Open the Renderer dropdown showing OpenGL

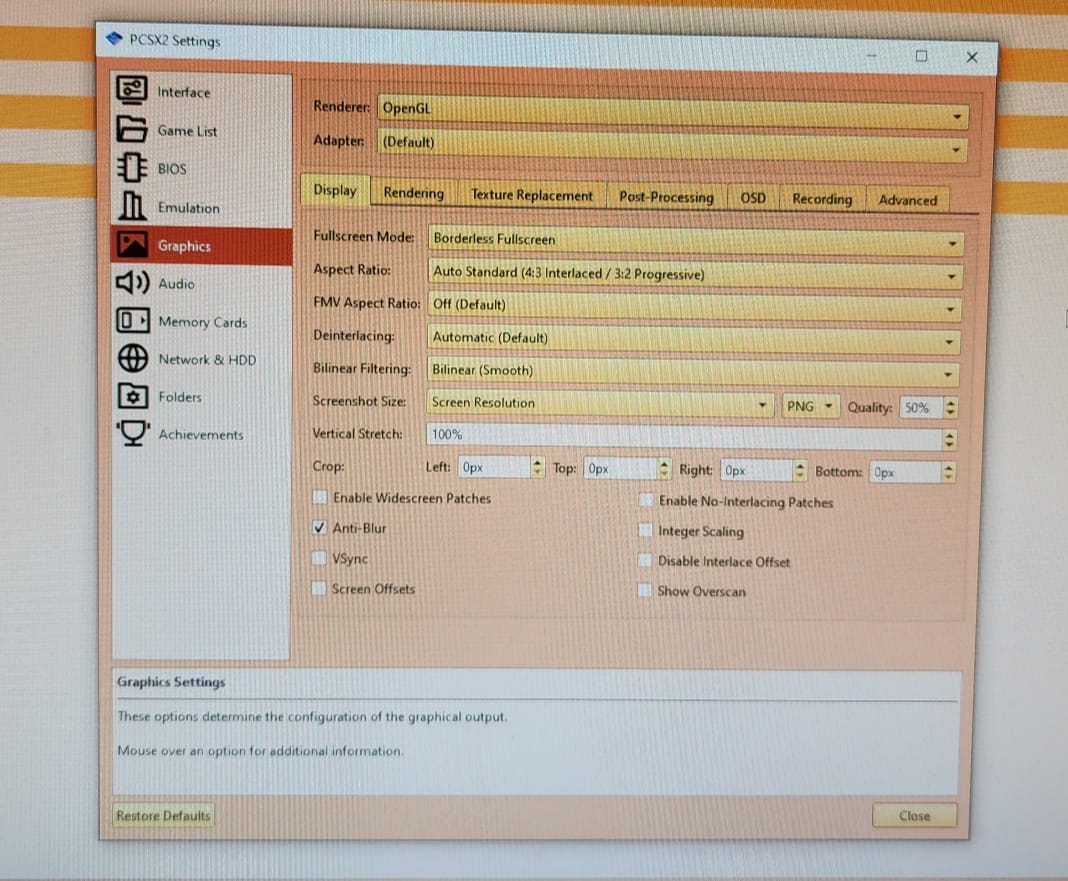click(673, 112)
